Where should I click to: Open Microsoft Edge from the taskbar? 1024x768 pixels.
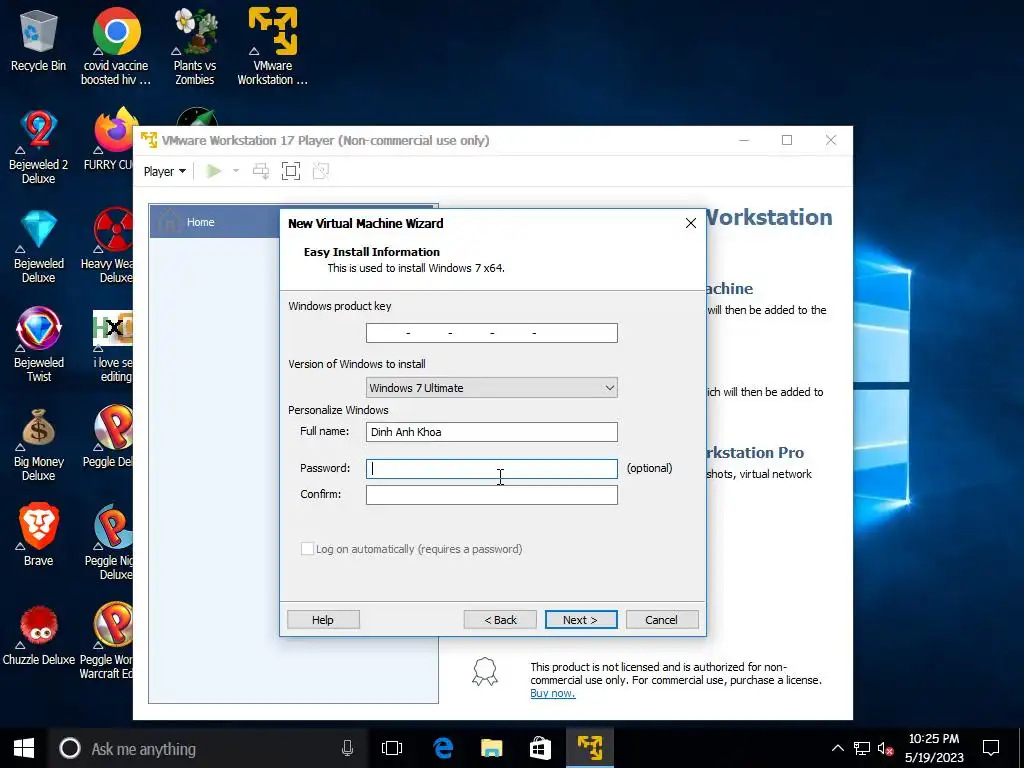coord(443,748)
